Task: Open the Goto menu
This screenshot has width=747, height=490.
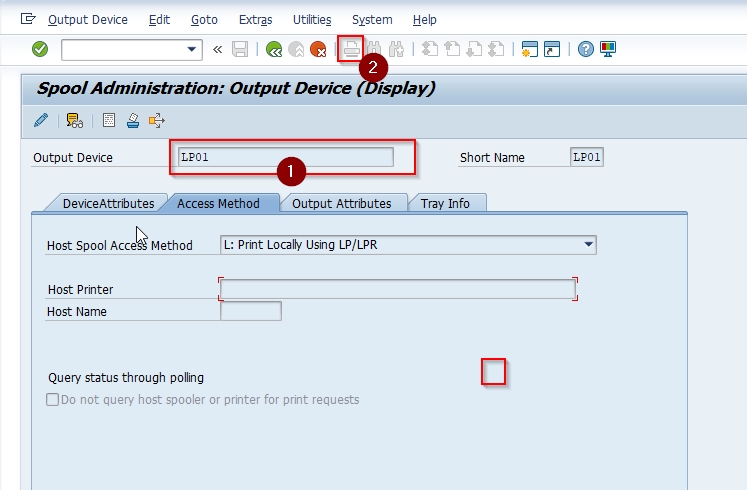Action: [204, 20]
